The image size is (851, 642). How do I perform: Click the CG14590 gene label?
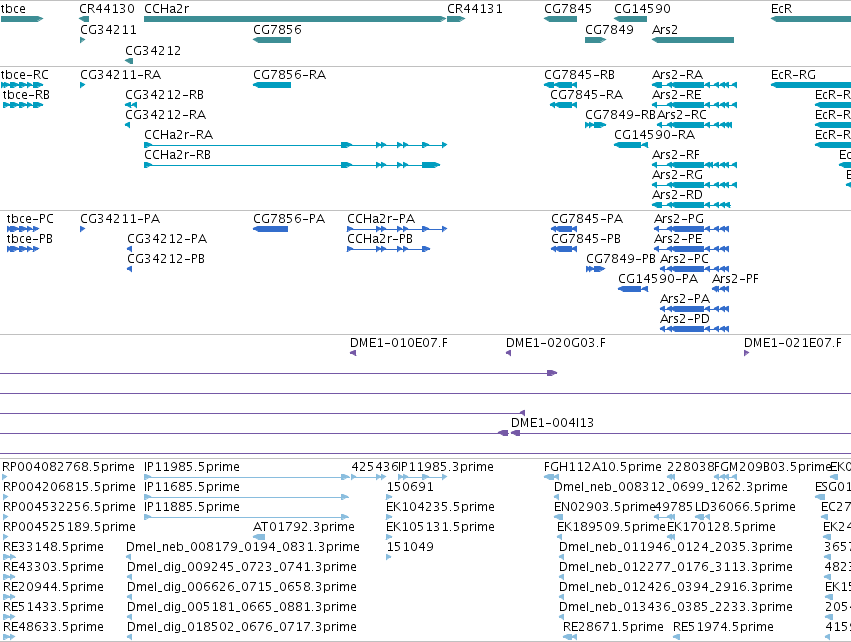click(642, 9)
